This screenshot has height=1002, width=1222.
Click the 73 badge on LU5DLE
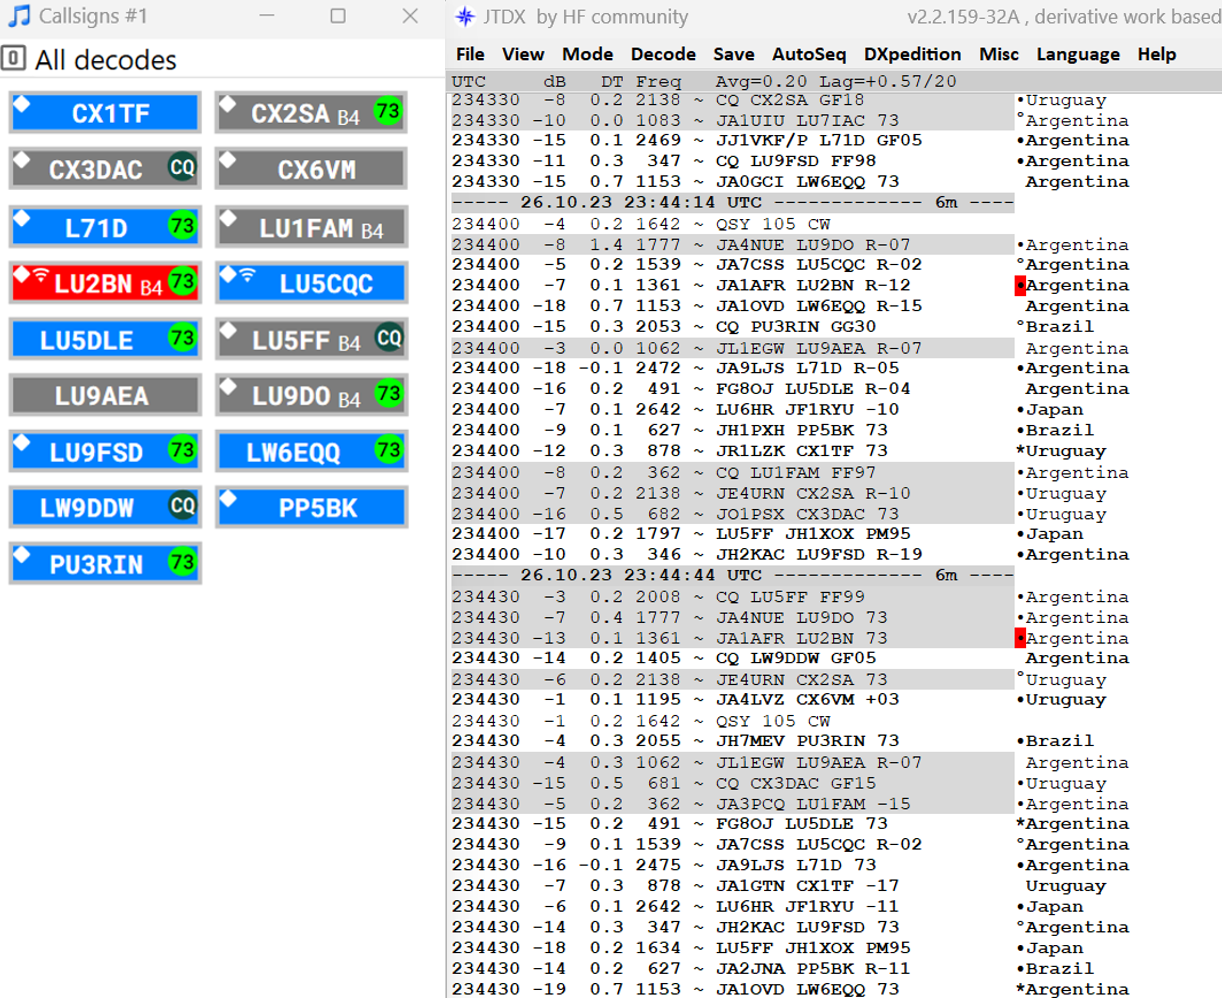tap(182, 337)
